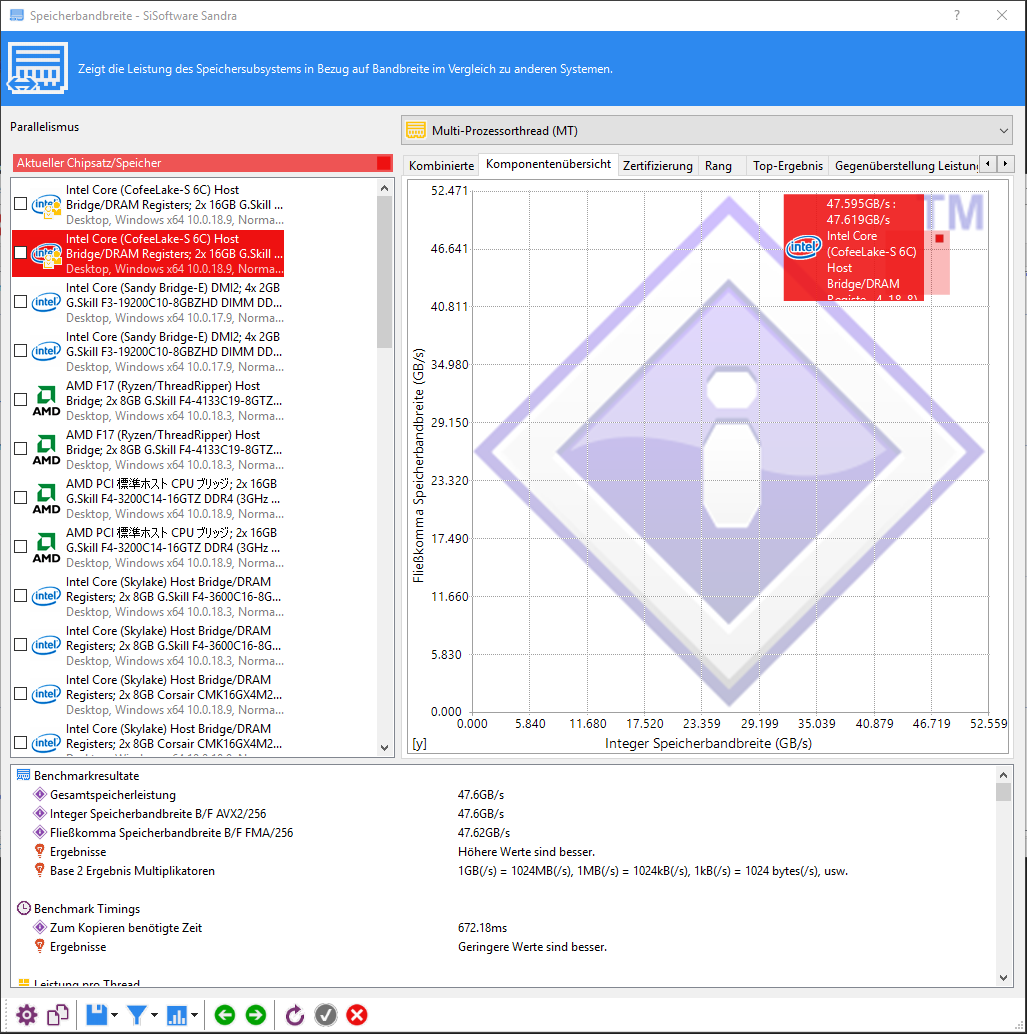Click Intel logo on first Skylake Corsair row

pyautogui.click(x=46, y=694)
